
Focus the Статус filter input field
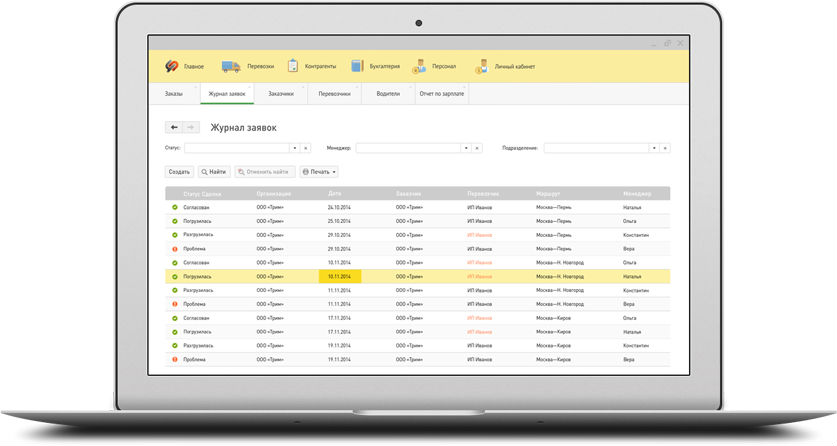[237, 148]
